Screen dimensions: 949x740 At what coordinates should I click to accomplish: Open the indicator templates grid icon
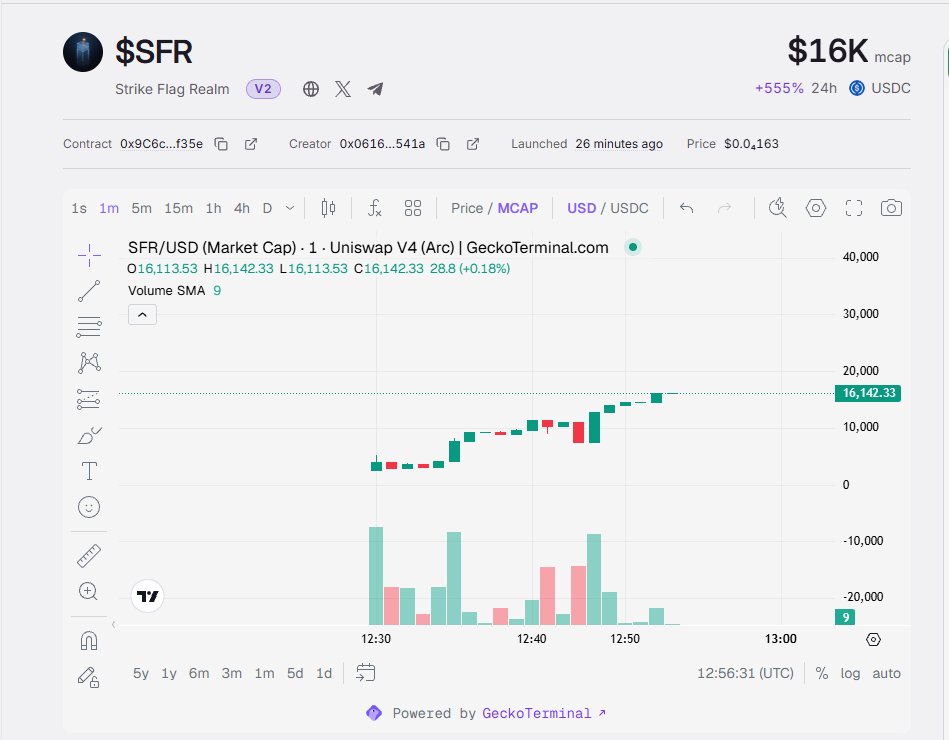413,208
